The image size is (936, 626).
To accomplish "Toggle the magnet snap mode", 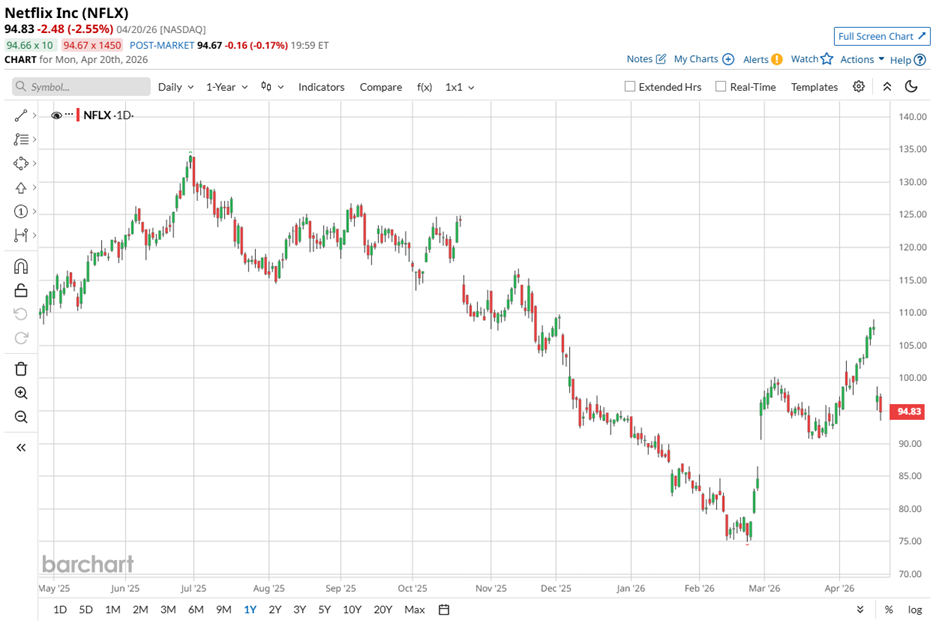I will (x=21, y=266).
